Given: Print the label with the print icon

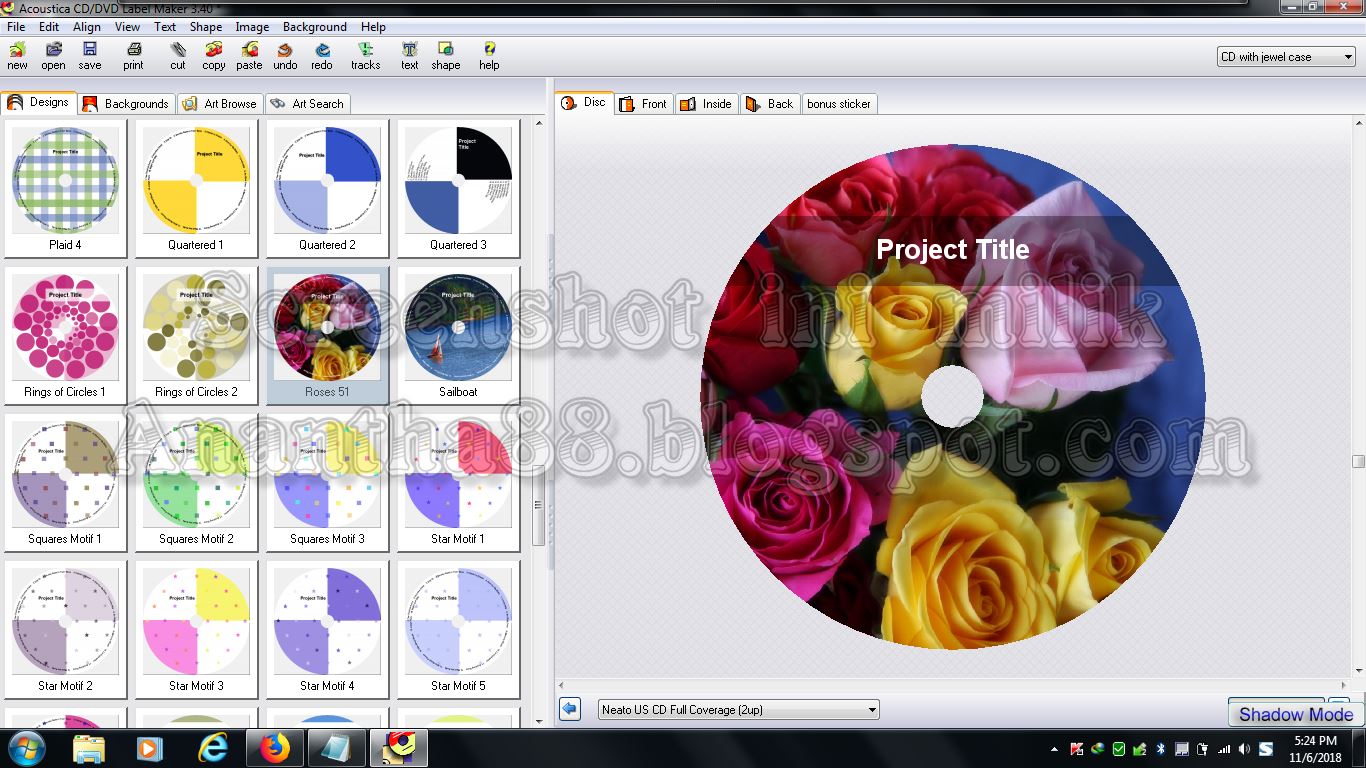Looking at the screenshot, I should [133, 55].
